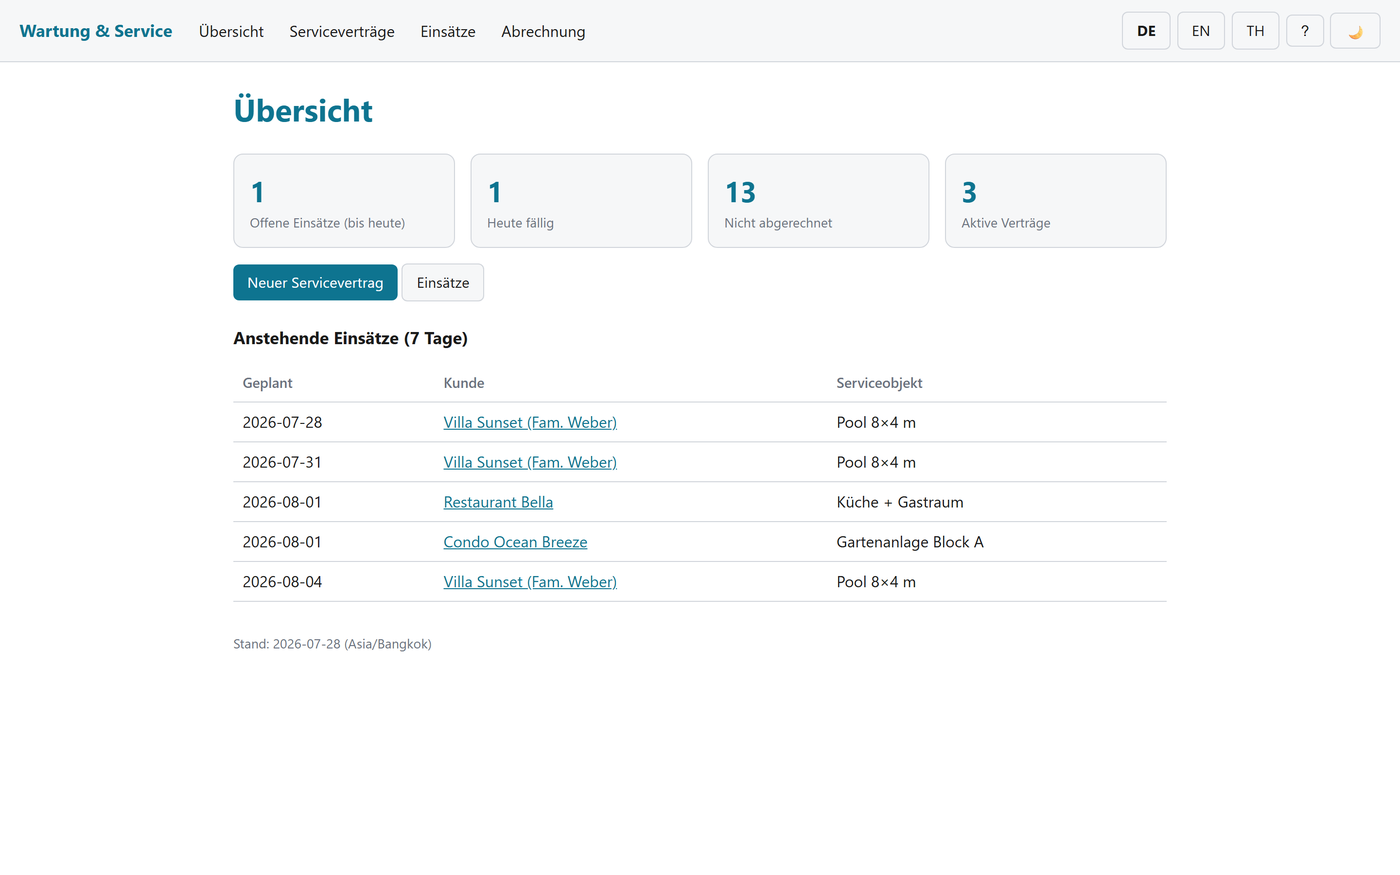Go to the Serviceverträge page

(x=342, y=31)
